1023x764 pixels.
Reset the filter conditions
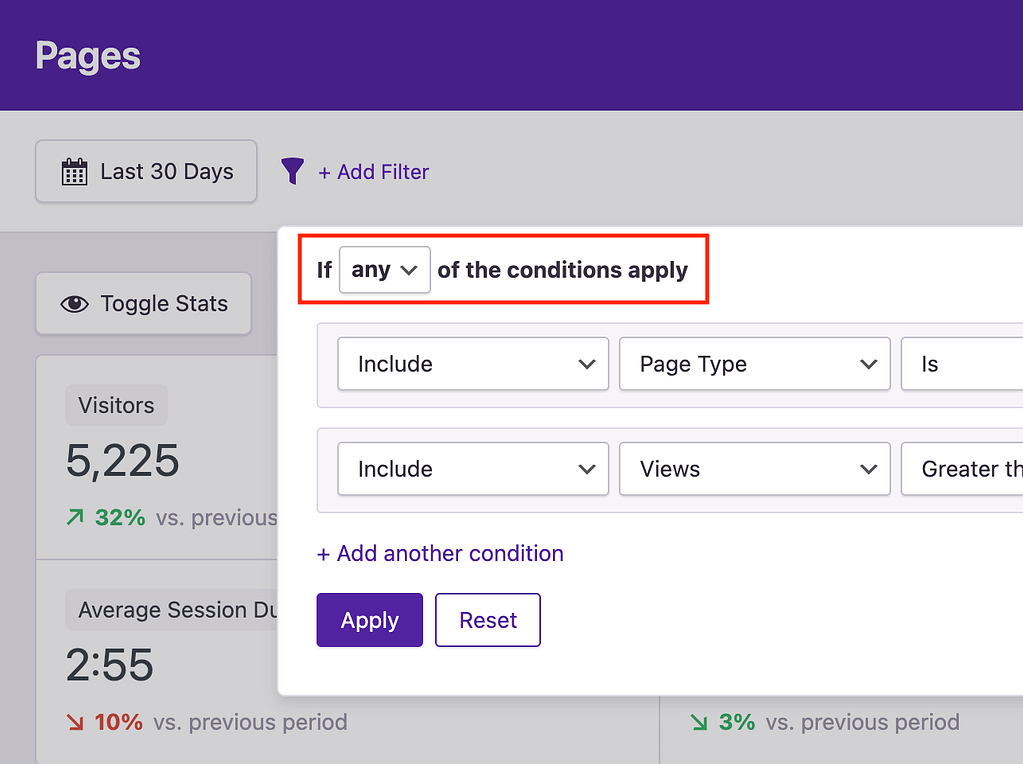[487, 620]
